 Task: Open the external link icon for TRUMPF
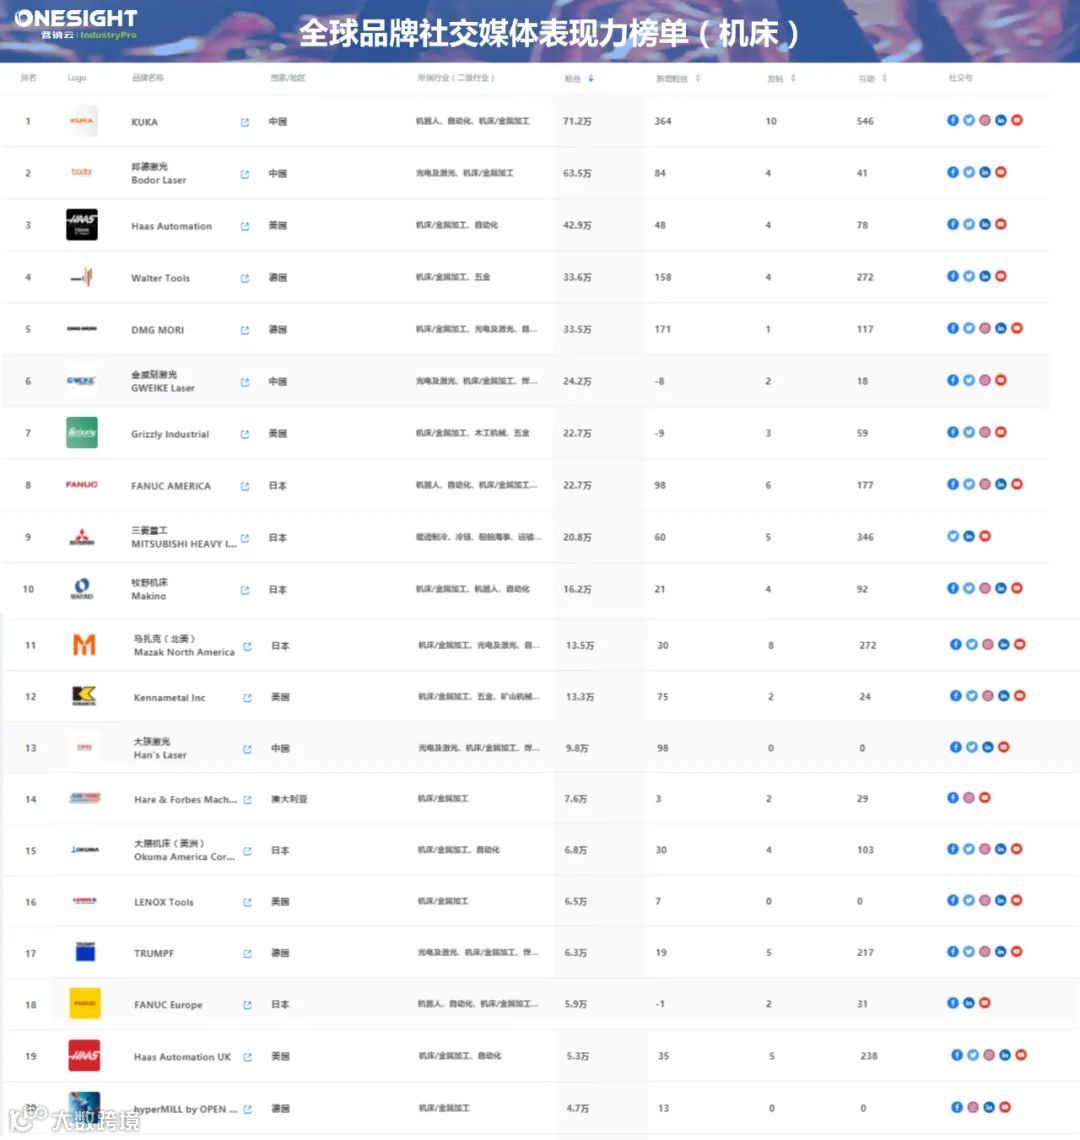pos(247,953)
